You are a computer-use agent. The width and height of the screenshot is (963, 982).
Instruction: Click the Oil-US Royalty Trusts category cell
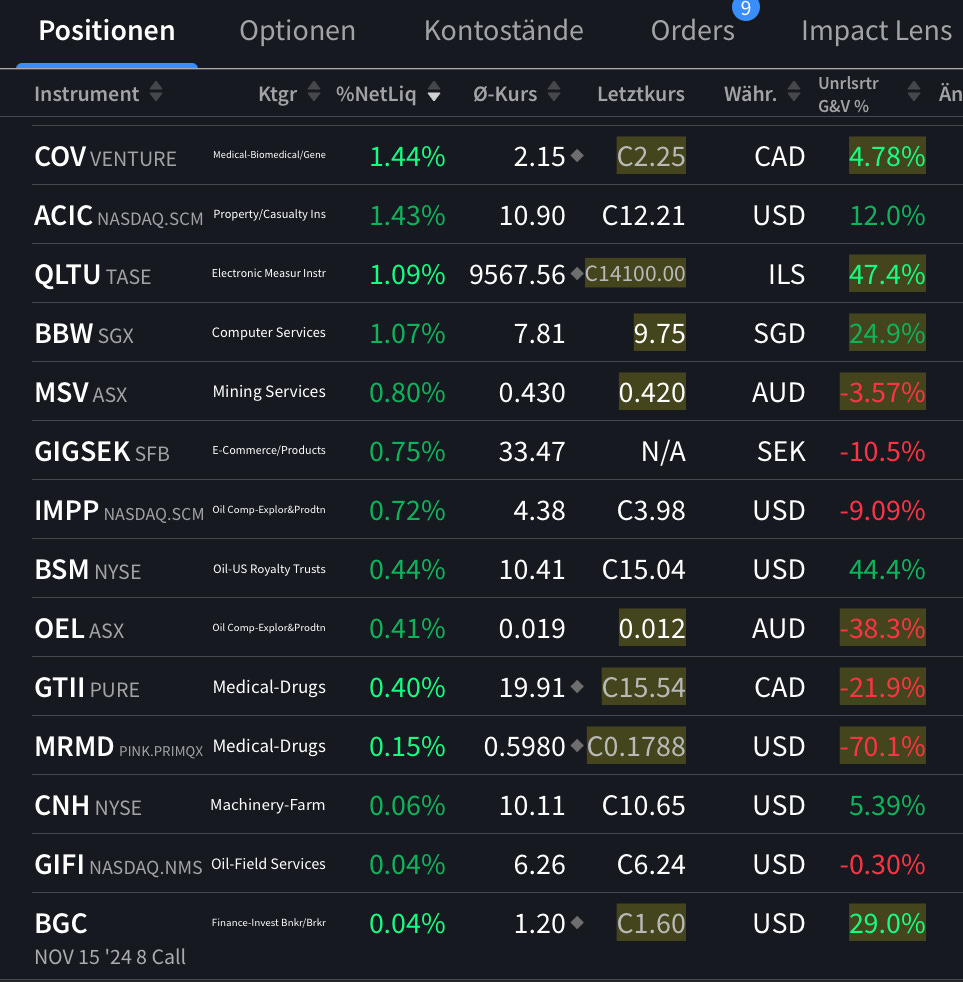269,569
